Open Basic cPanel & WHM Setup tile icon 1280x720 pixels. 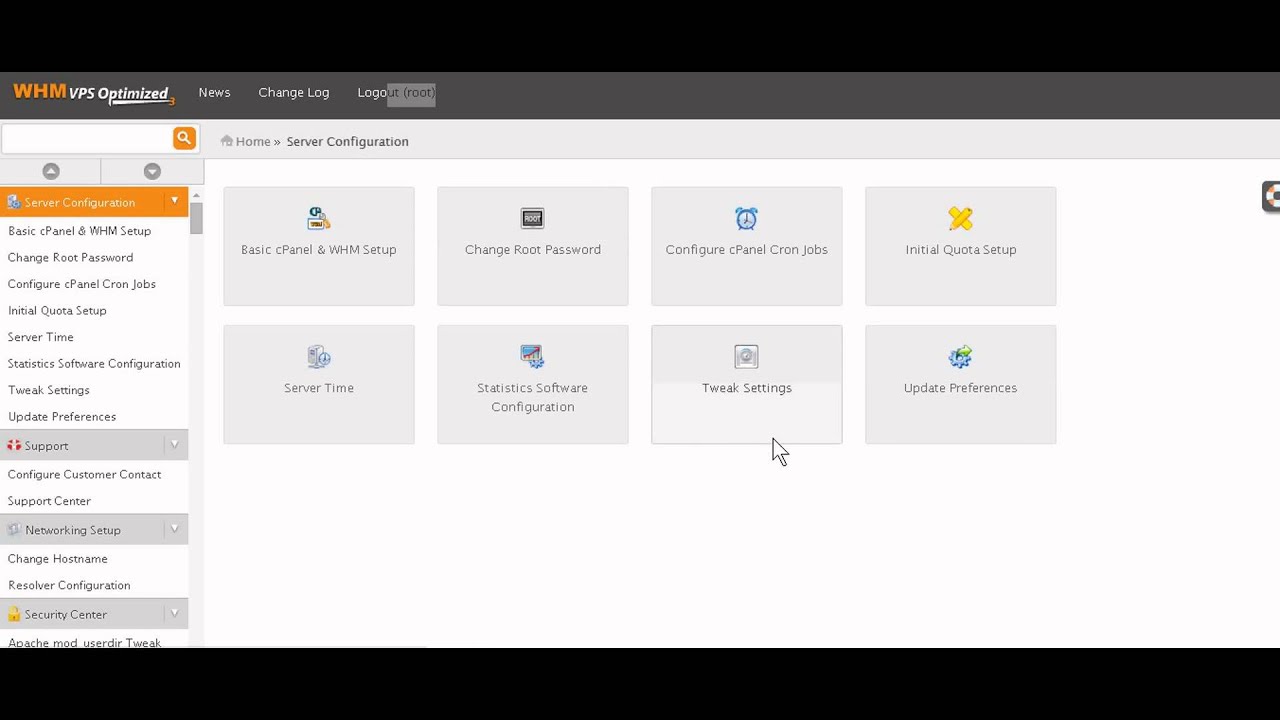319,218
